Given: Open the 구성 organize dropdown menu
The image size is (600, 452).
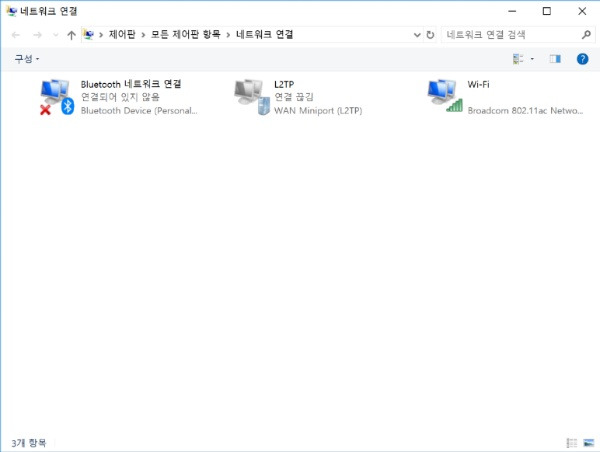Looking at the screenshot, I should (x=26, y=59).
